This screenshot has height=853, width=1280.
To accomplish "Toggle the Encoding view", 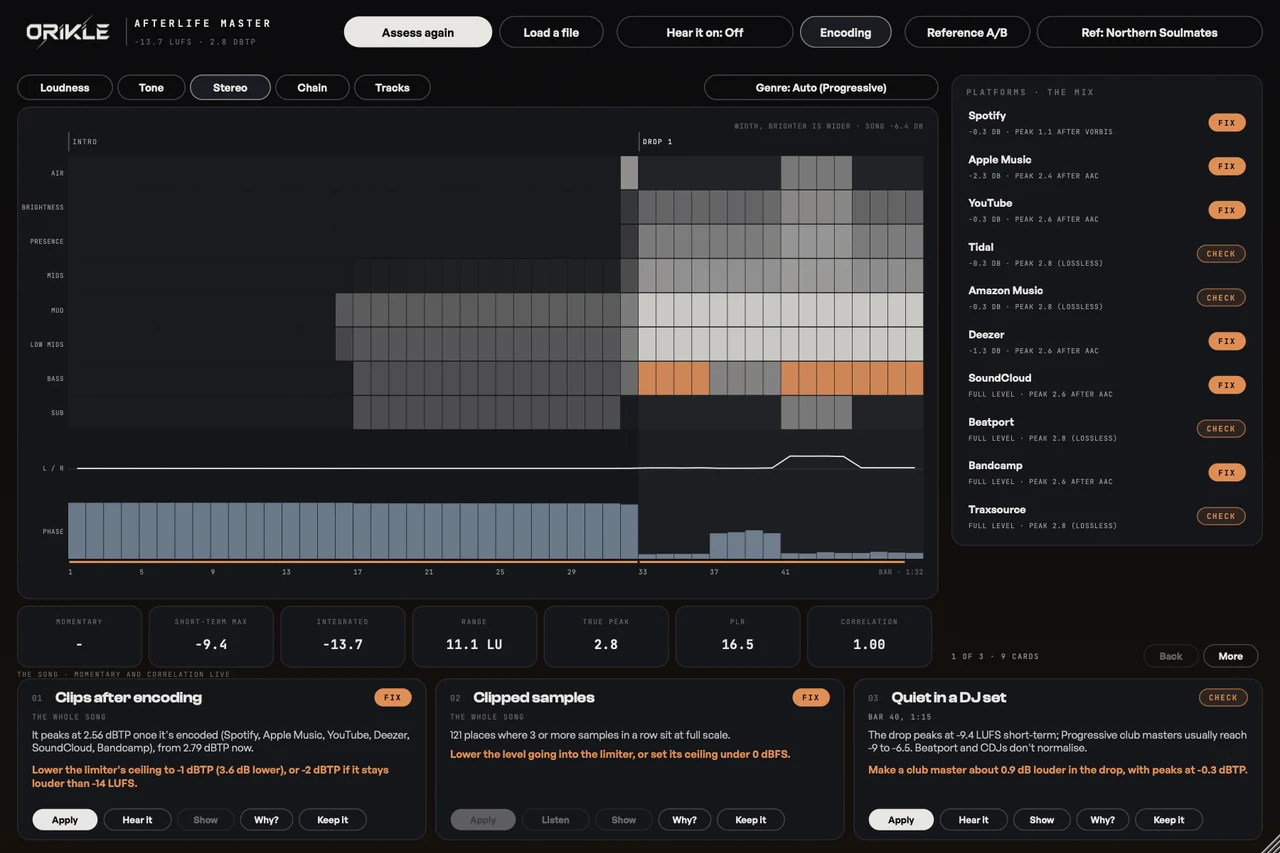I will click(846, 32).
